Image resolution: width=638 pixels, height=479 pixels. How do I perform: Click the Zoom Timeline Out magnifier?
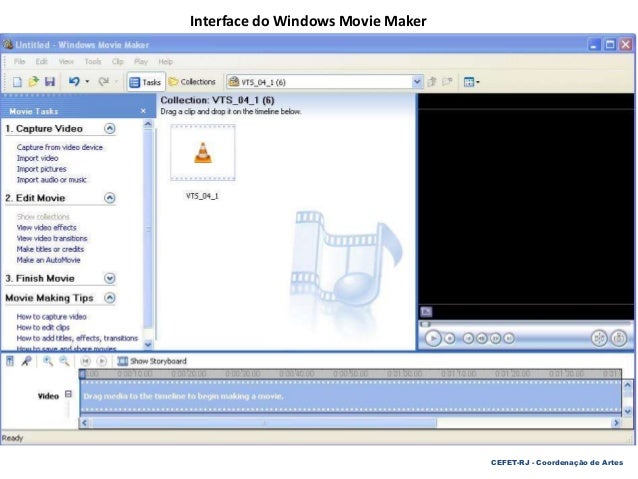click(x=64, y=361)
